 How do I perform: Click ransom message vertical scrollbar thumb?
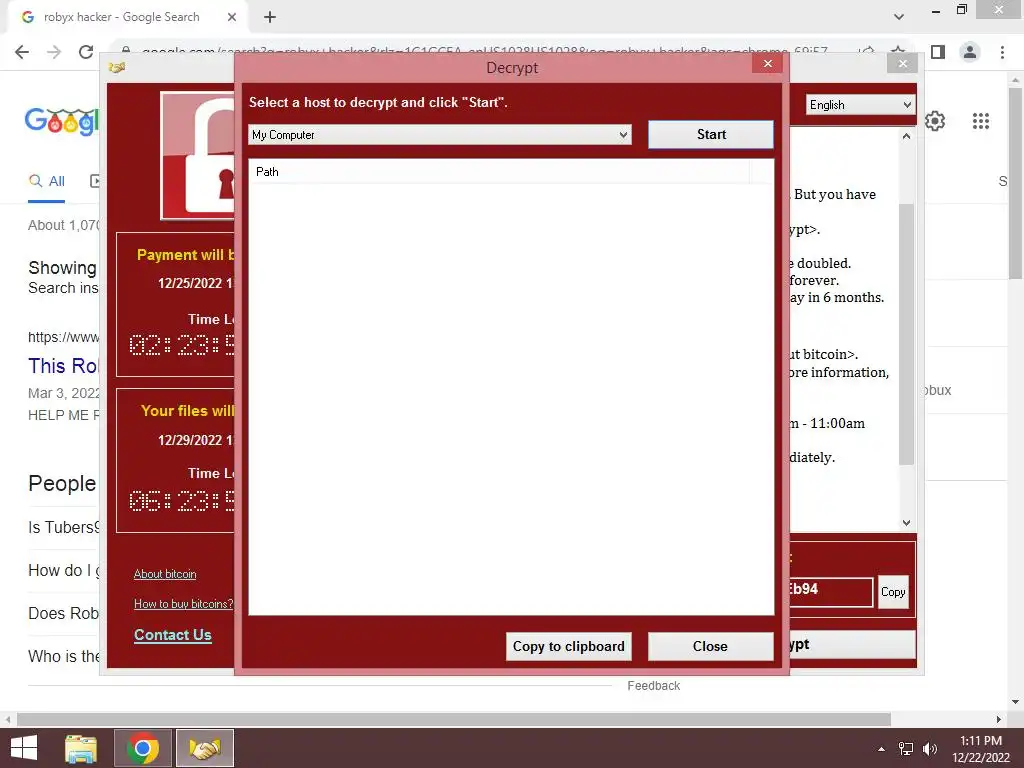coord(906,334)
